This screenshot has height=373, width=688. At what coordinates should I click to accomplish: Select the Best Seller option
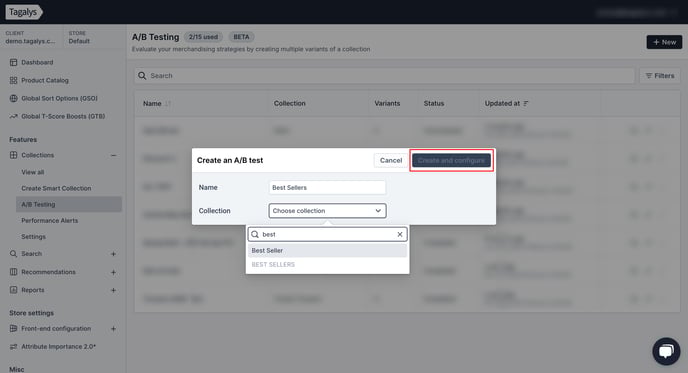[327, 251]
